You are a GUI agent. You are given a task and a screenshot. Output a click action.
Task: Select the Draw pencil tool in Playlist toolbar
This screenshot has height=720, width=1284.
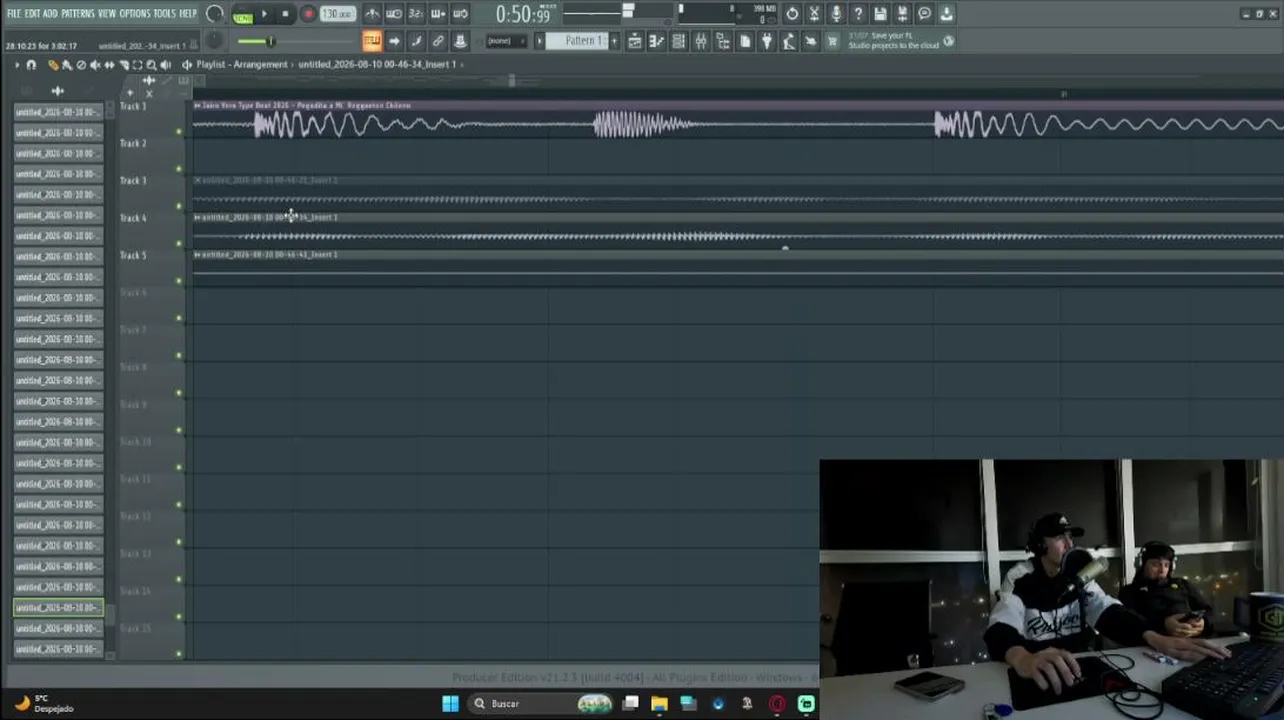(53, 65)
